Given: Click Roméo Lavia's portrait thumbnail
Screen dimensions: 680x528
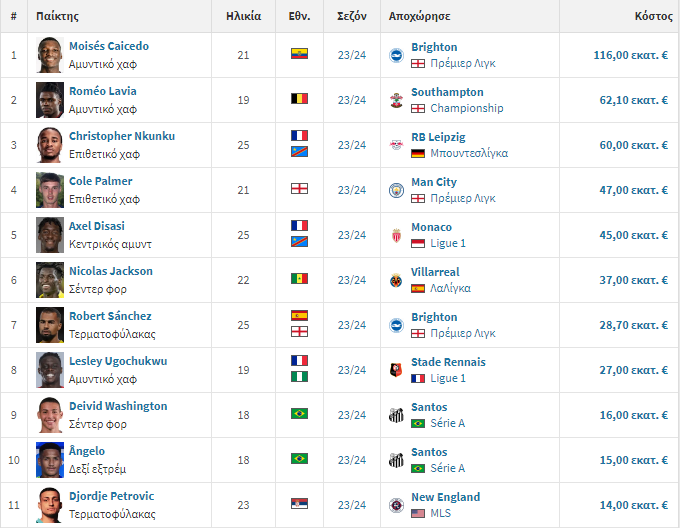Looking at the screenshot, I should point(50,100).
